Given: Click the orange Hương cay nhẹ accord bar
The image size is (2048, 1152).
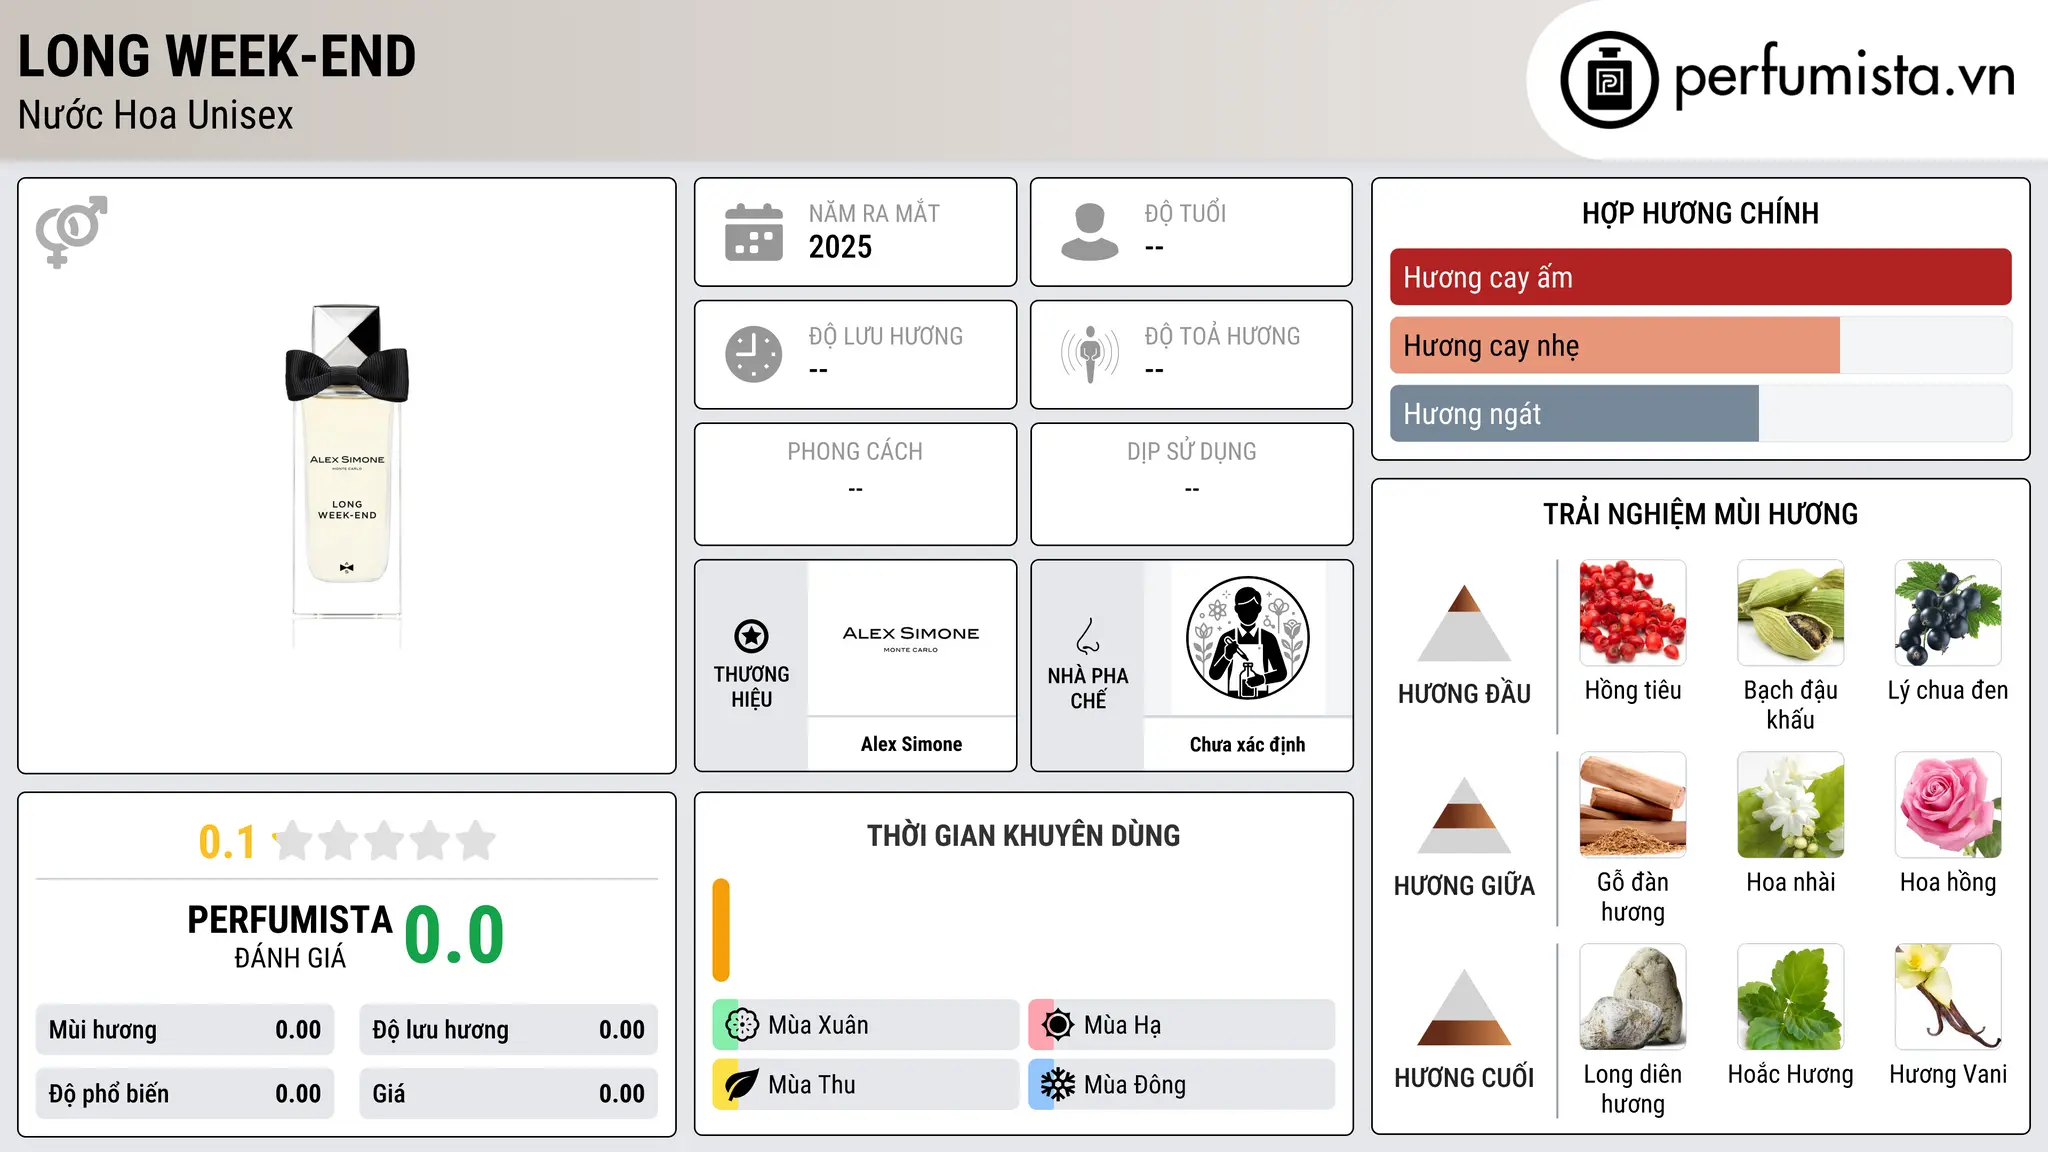Looking at the screenshot, I should point(1615,345).
